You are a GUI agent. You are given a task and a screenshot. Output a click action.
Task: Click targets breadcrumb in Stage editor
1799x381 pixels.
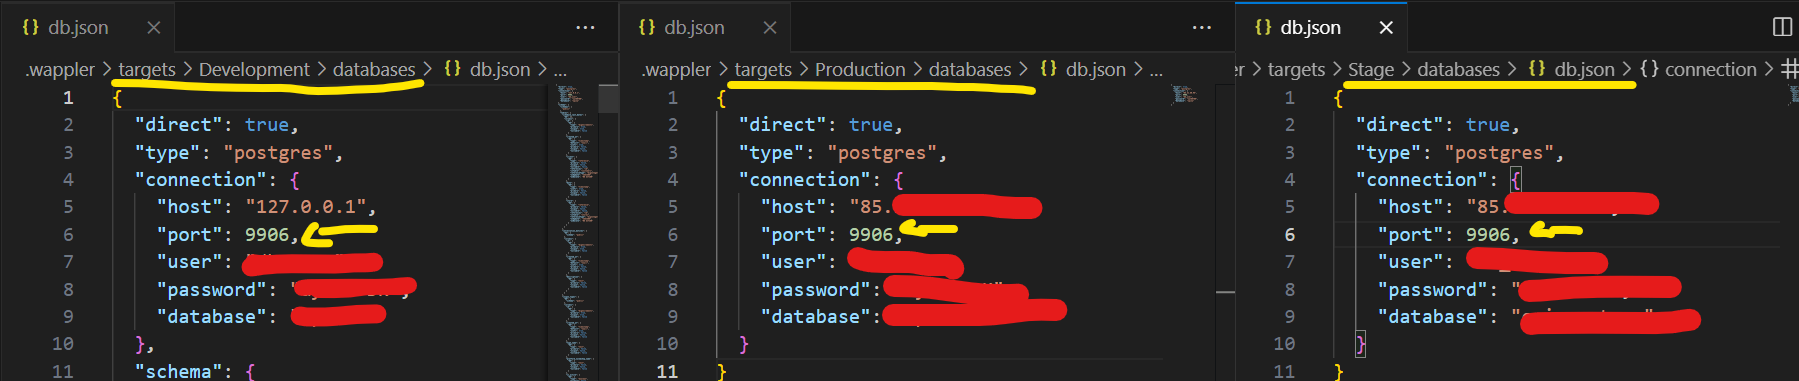[1296, 69]
